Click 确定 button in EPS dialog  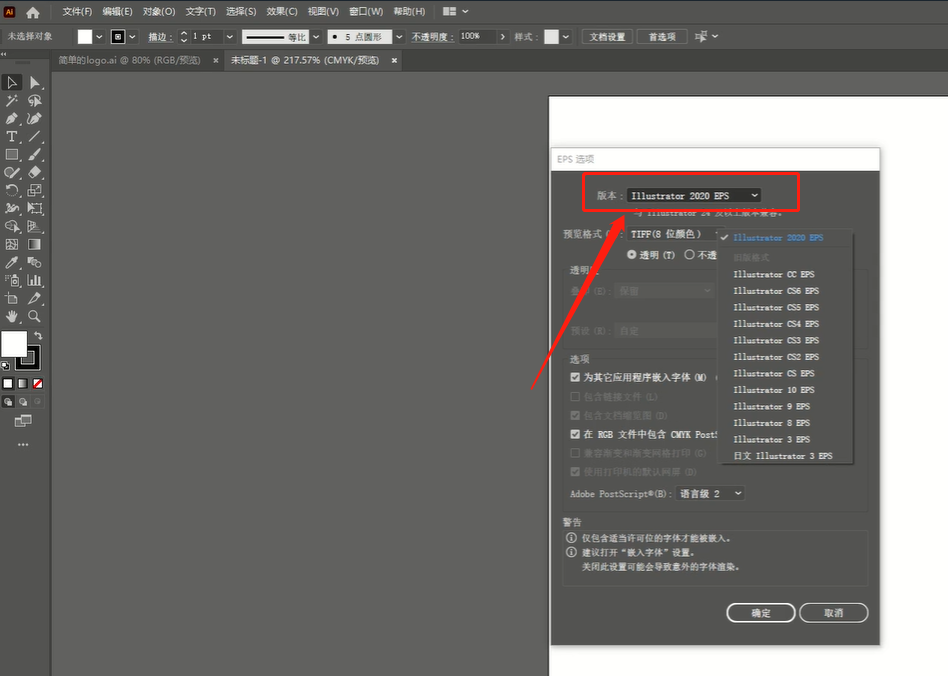coord(761,613)
